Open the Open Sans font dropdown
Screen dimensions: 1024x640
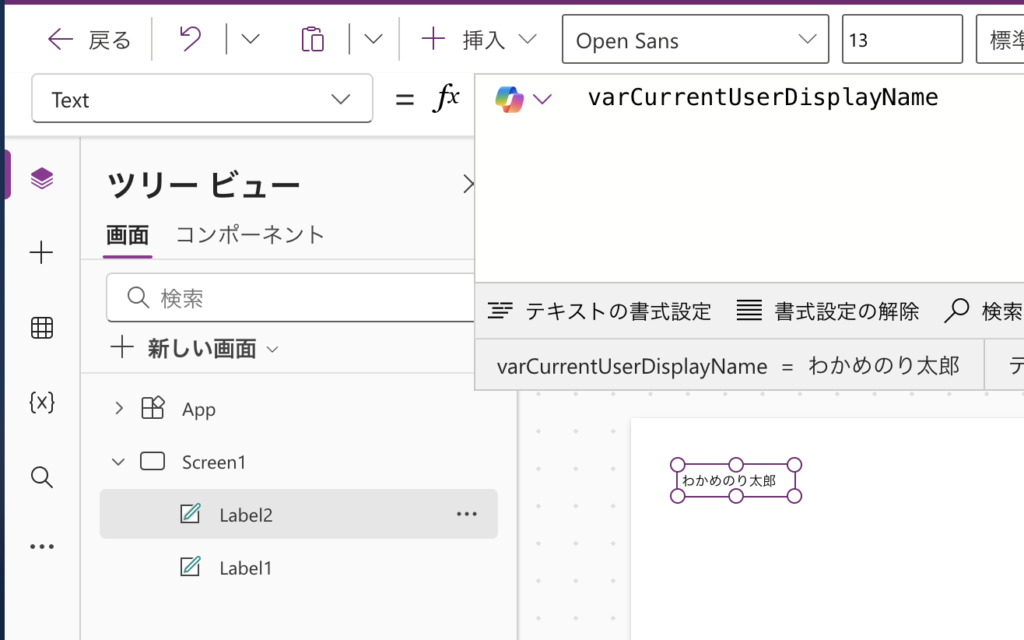point(695,41)
